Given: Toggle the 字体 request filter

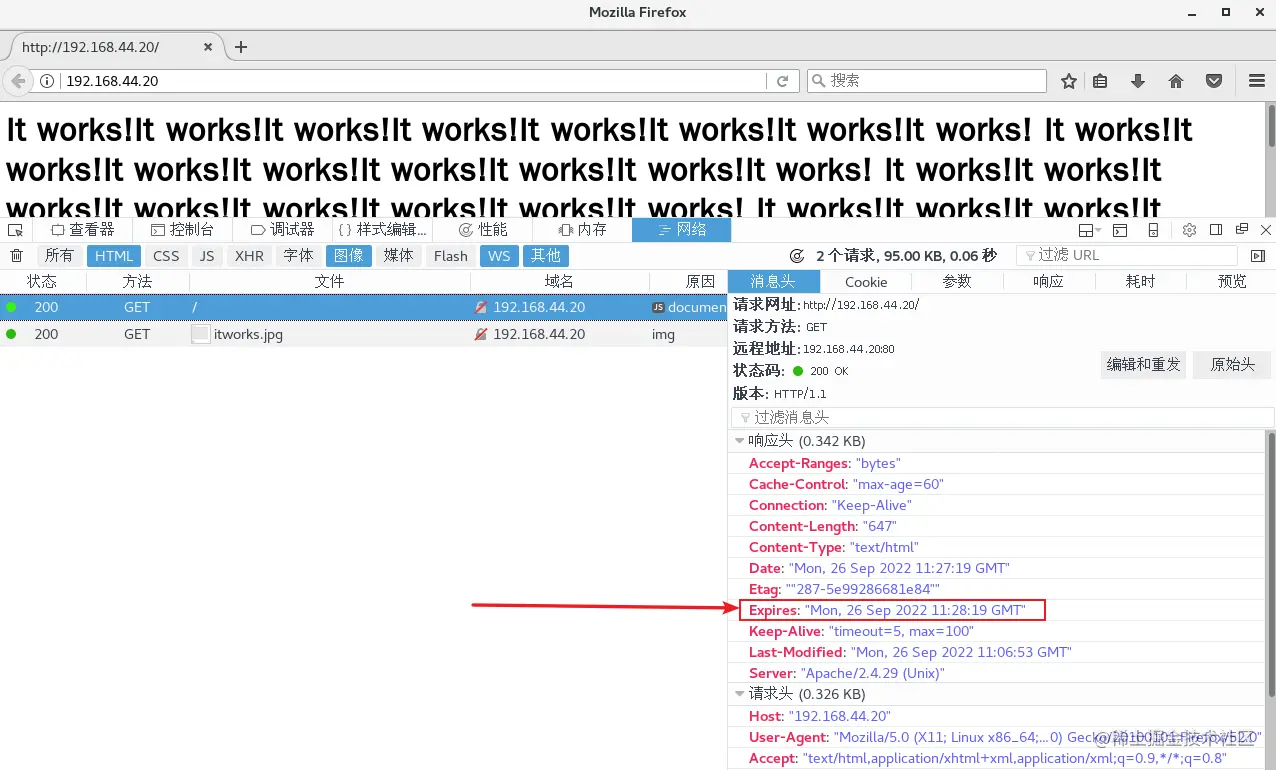Looking at the screenshot, I should coord(298,256).
